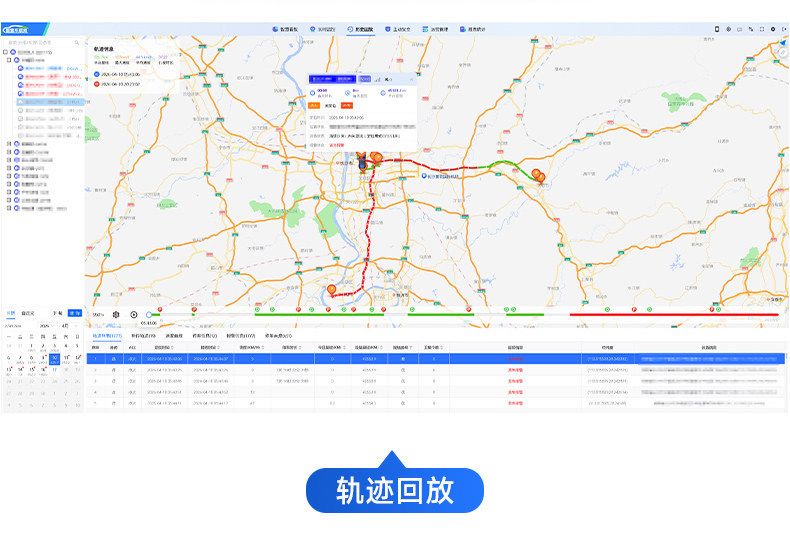Select date 11 in the calendar
Image resolution: width=790 pixels, height=547 pixels.
pos(66,359)
